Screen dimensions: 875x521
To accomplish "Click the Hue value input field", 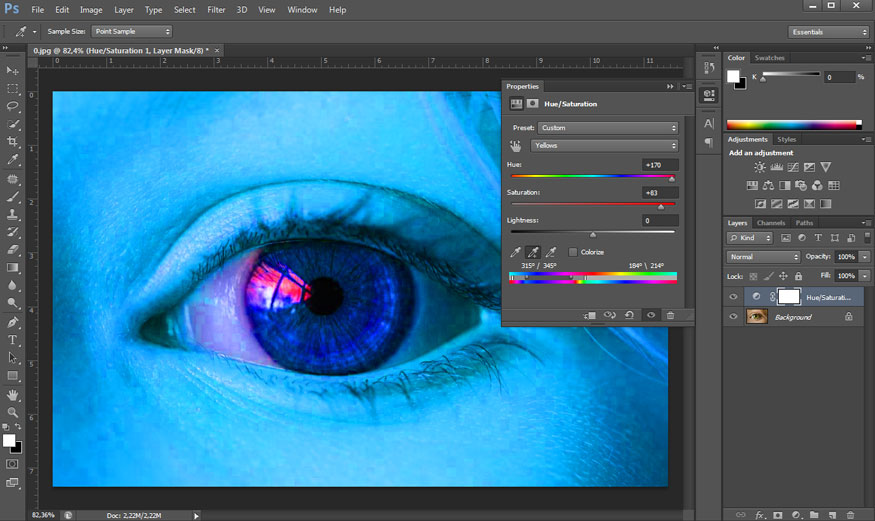I will click(x=660, y=165).
